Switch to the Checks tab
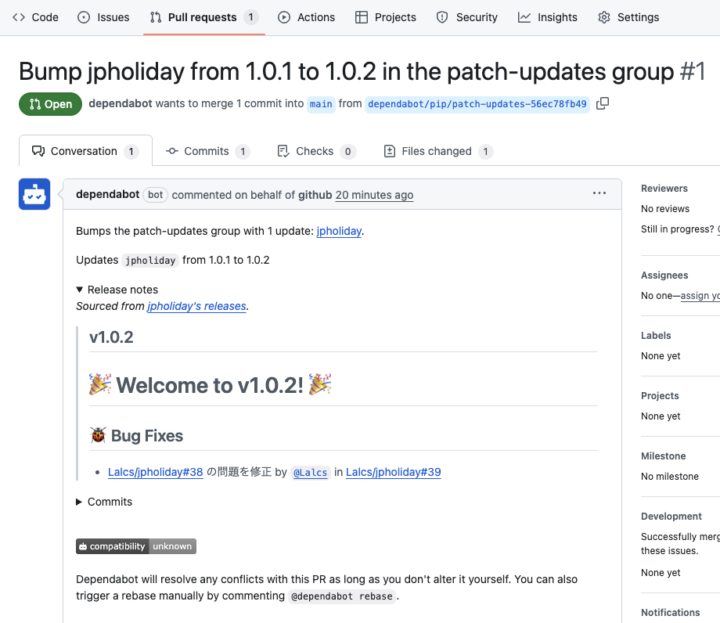Viewport: 720px width, 623px height. click(315, 151)
